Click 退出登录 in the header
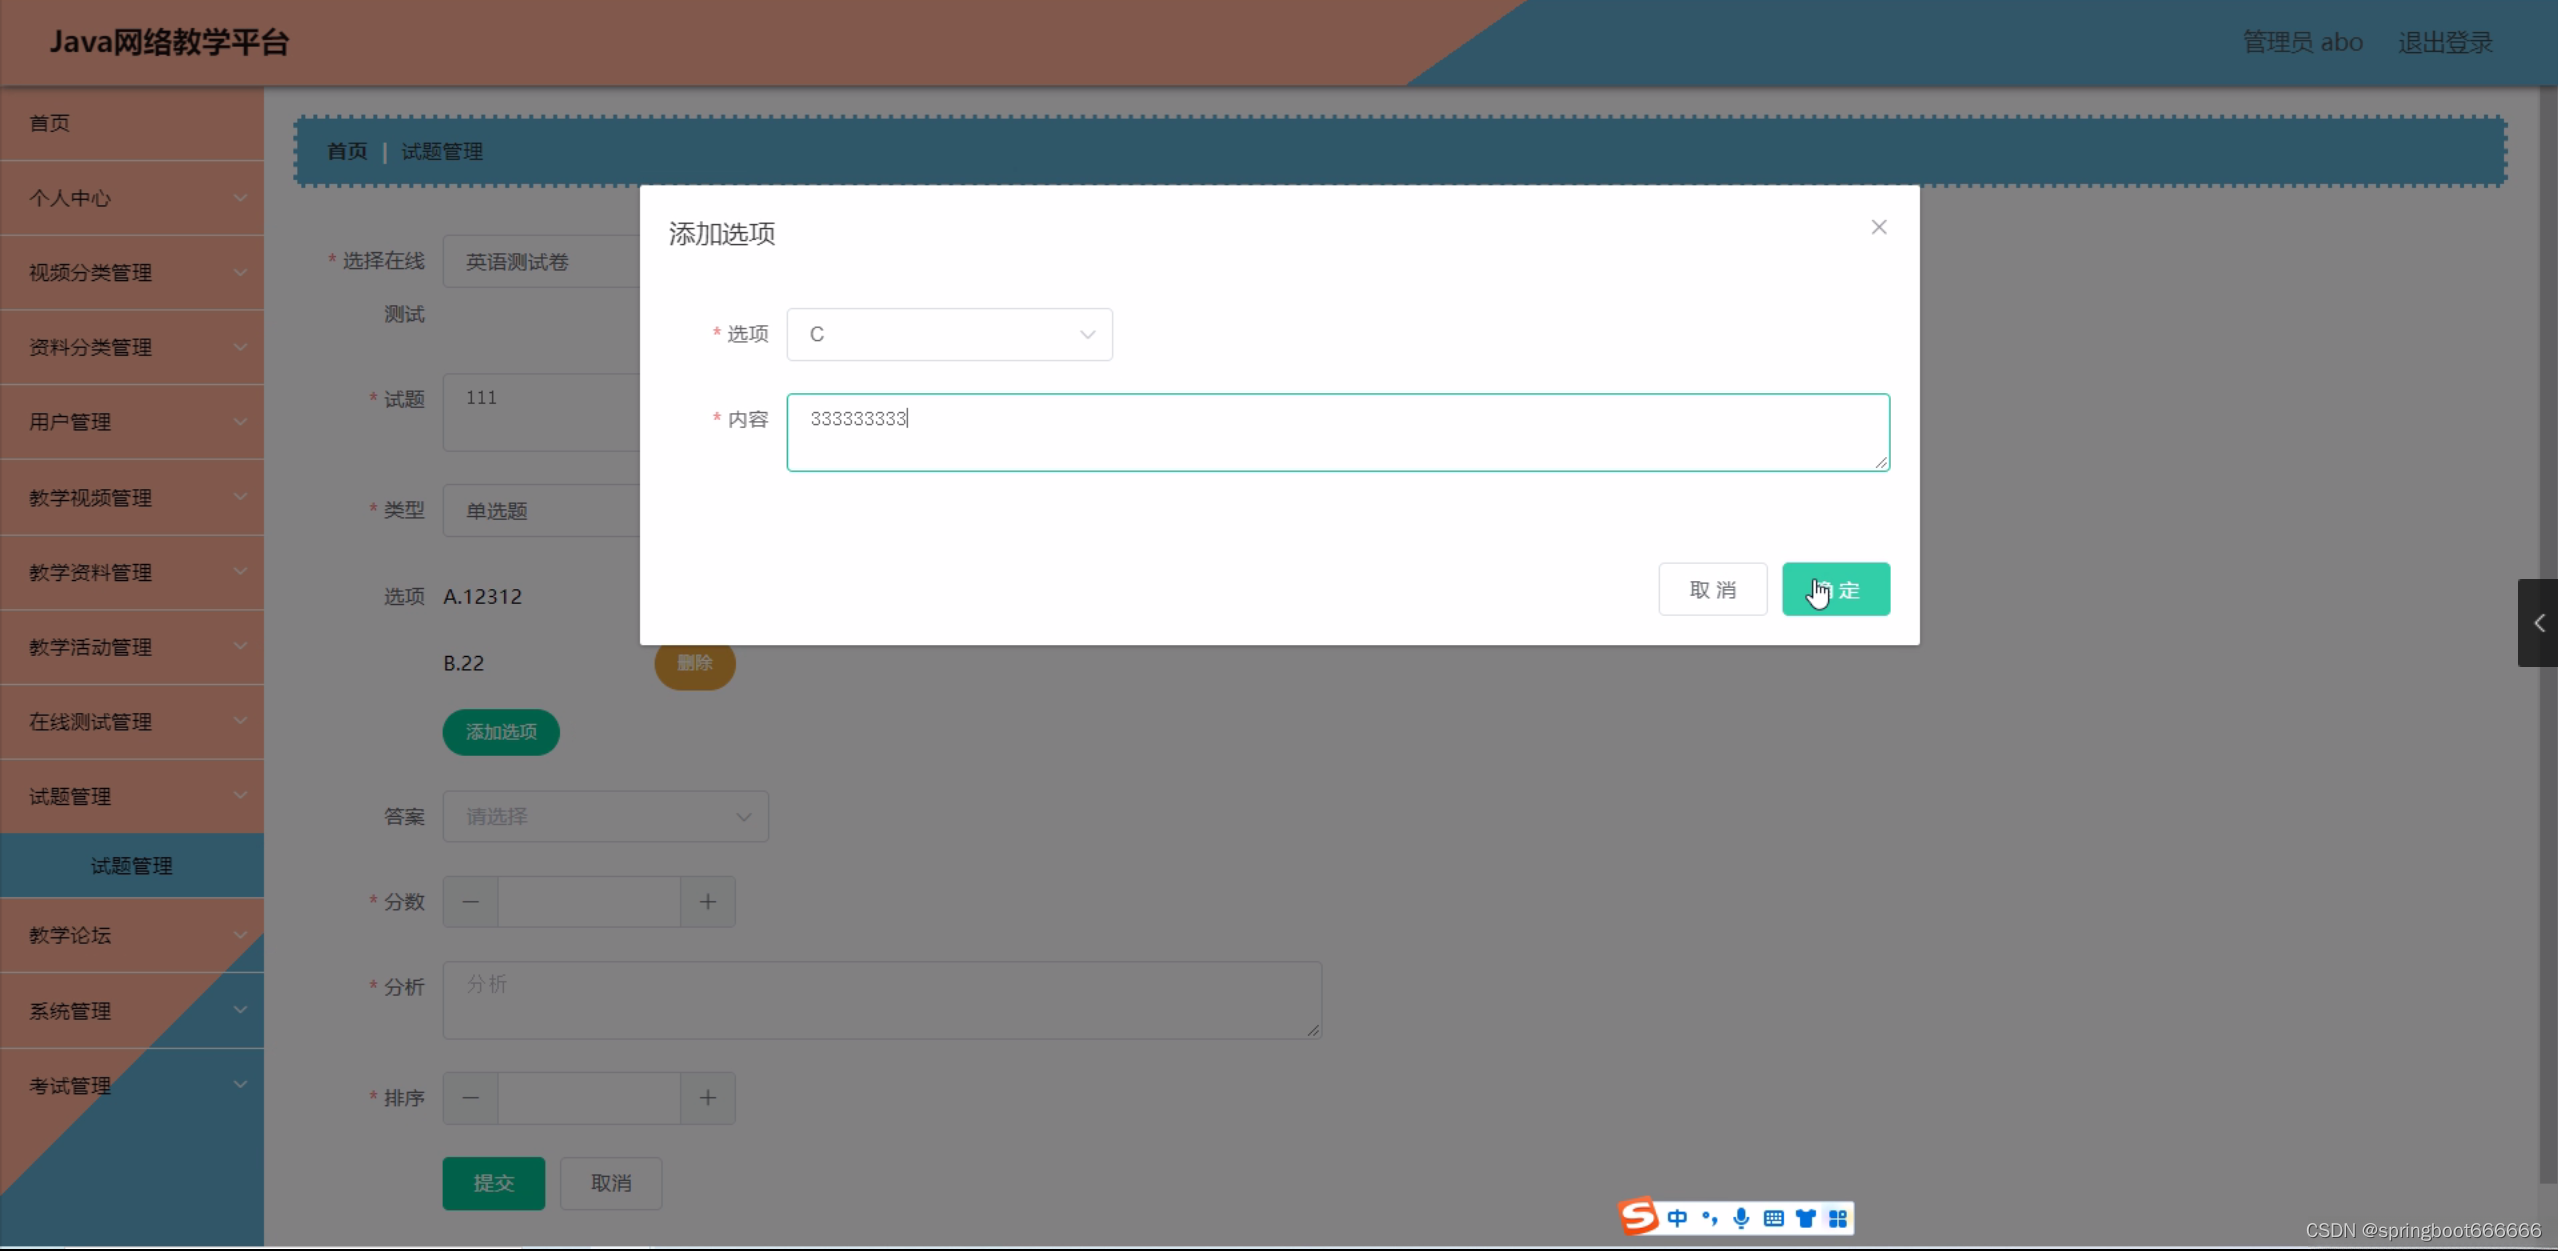Image resolution: width=2558 pixels, height=1251 pixels. tap(2444, 42)
